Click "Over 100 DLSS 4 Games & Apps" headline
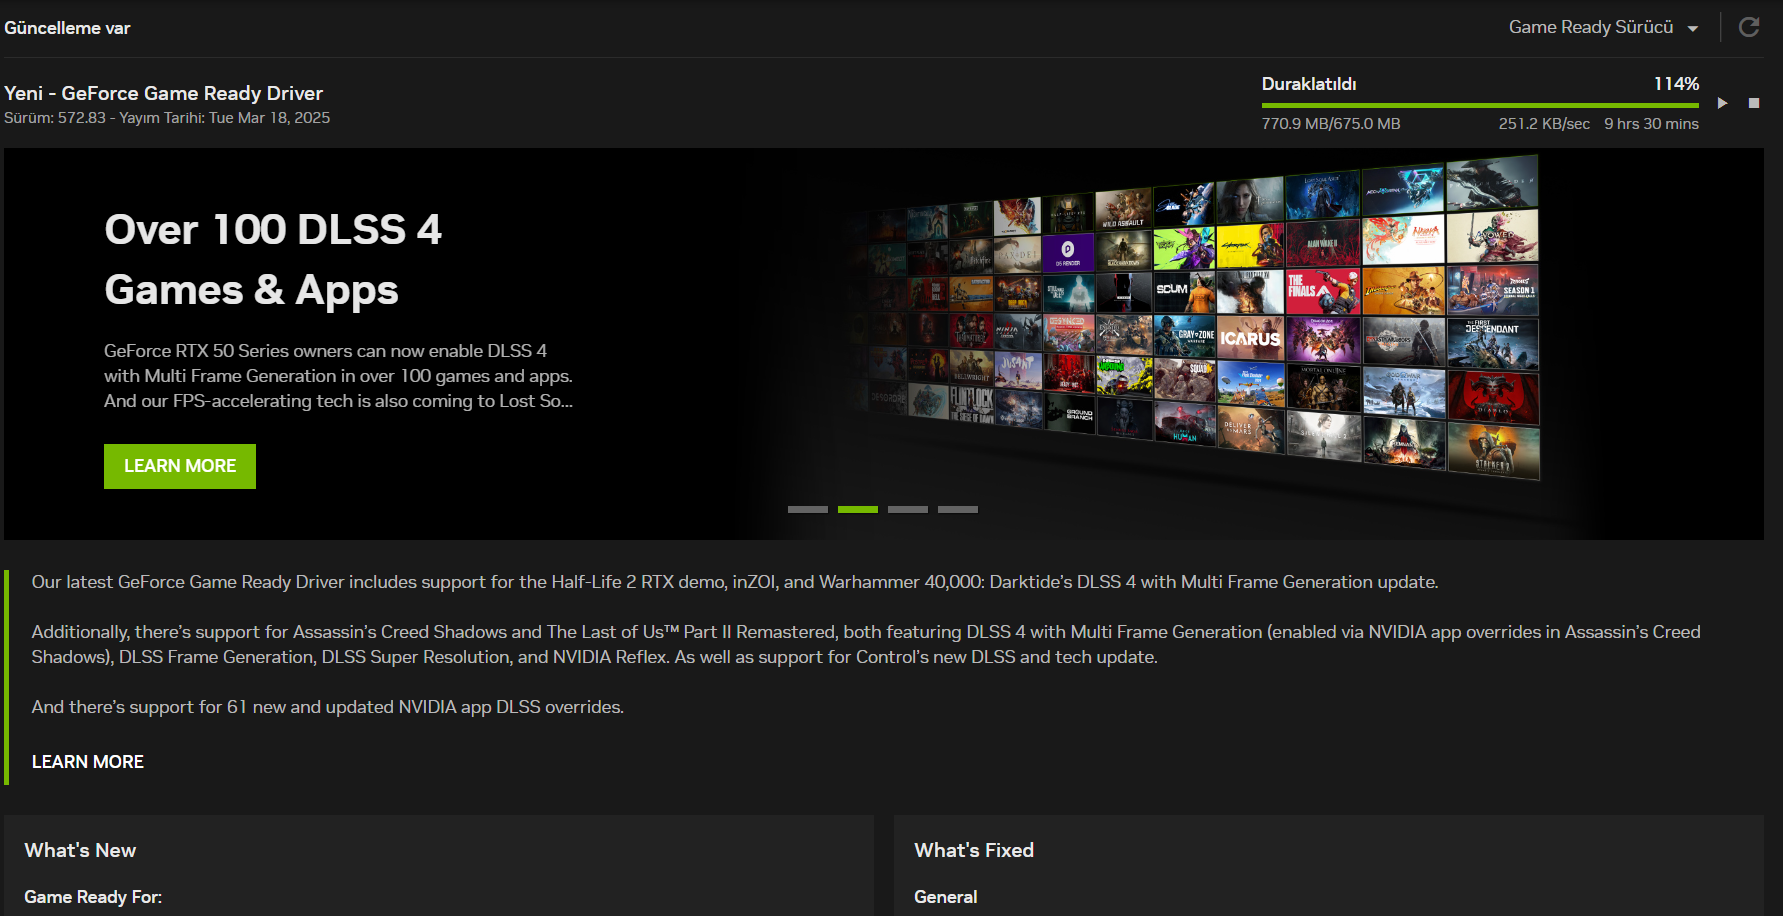 [273, 260]
